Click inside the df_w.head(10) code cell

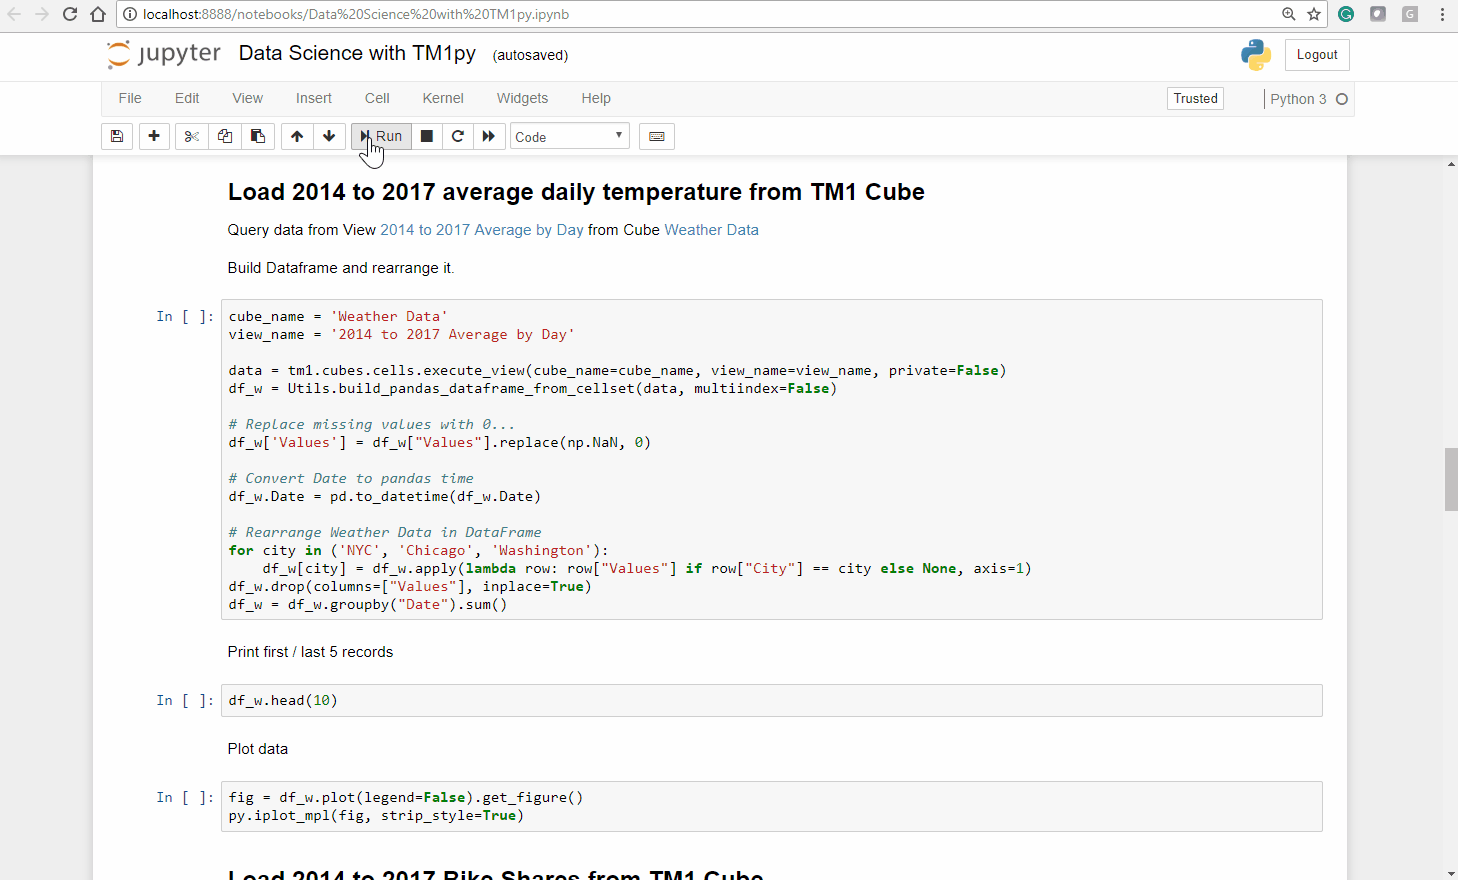tap(770, 701)
